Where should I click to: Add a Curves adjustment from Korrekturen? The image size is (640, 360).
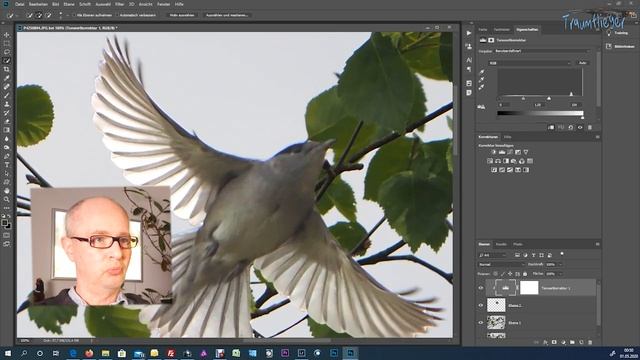[x=510, y=152]
